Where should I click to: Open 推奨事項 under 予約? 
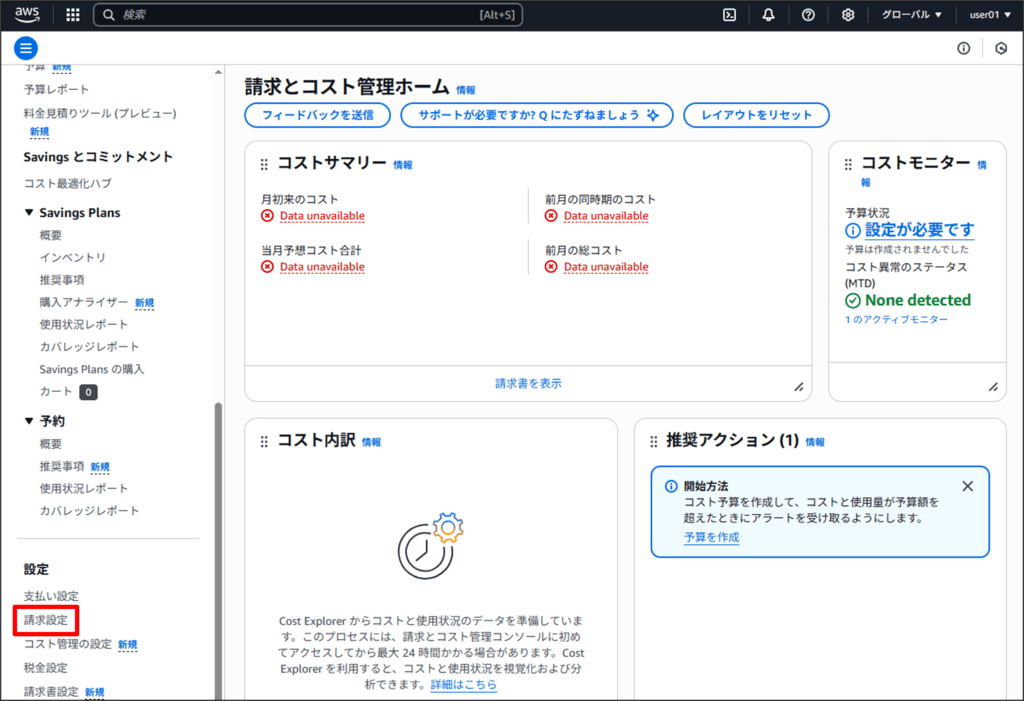[61, 466]
